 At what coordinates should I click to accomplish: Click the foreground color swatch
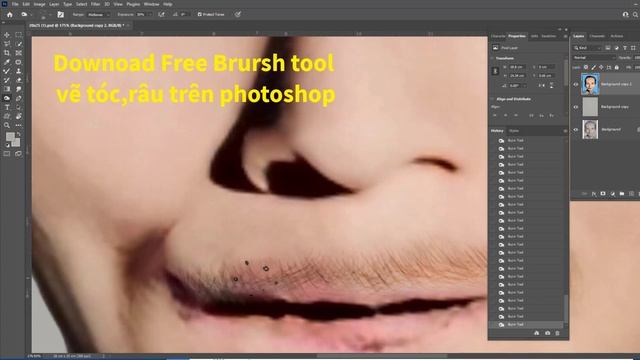point(10,137)
